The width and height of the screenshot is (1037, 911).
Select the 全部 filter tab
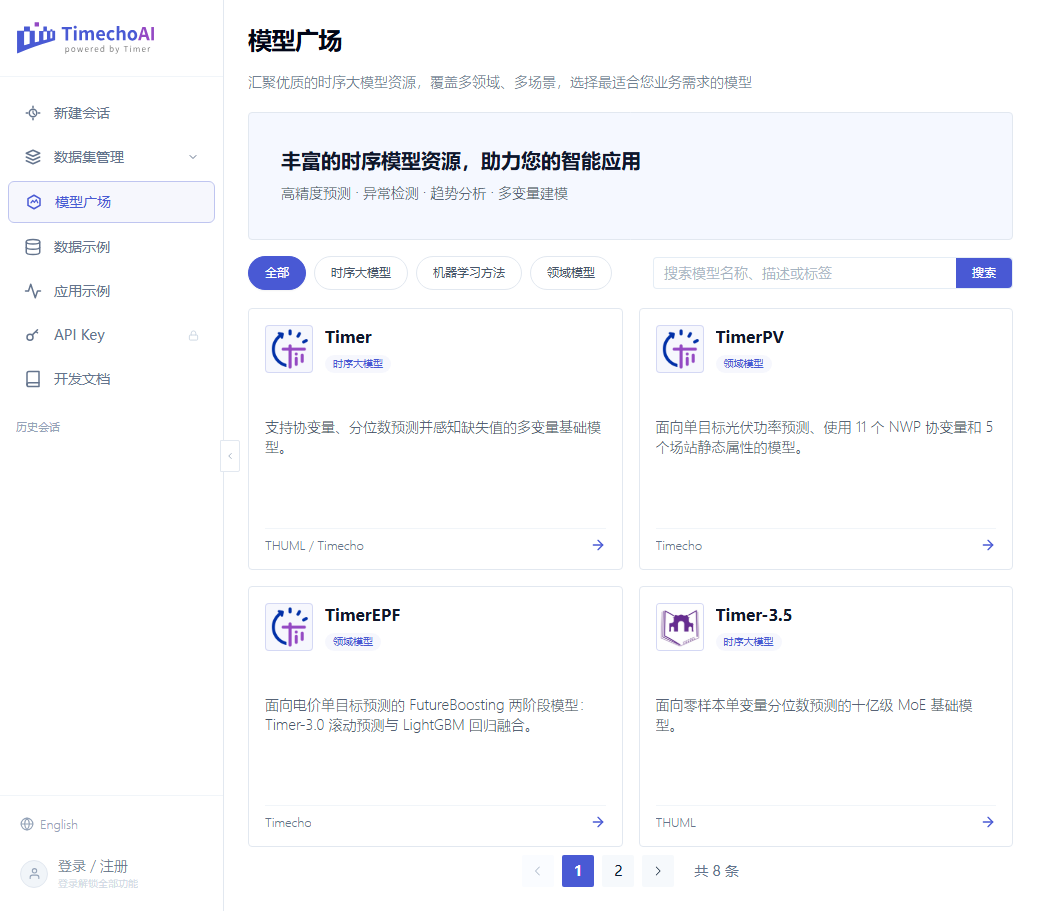[x=277, y=273]
